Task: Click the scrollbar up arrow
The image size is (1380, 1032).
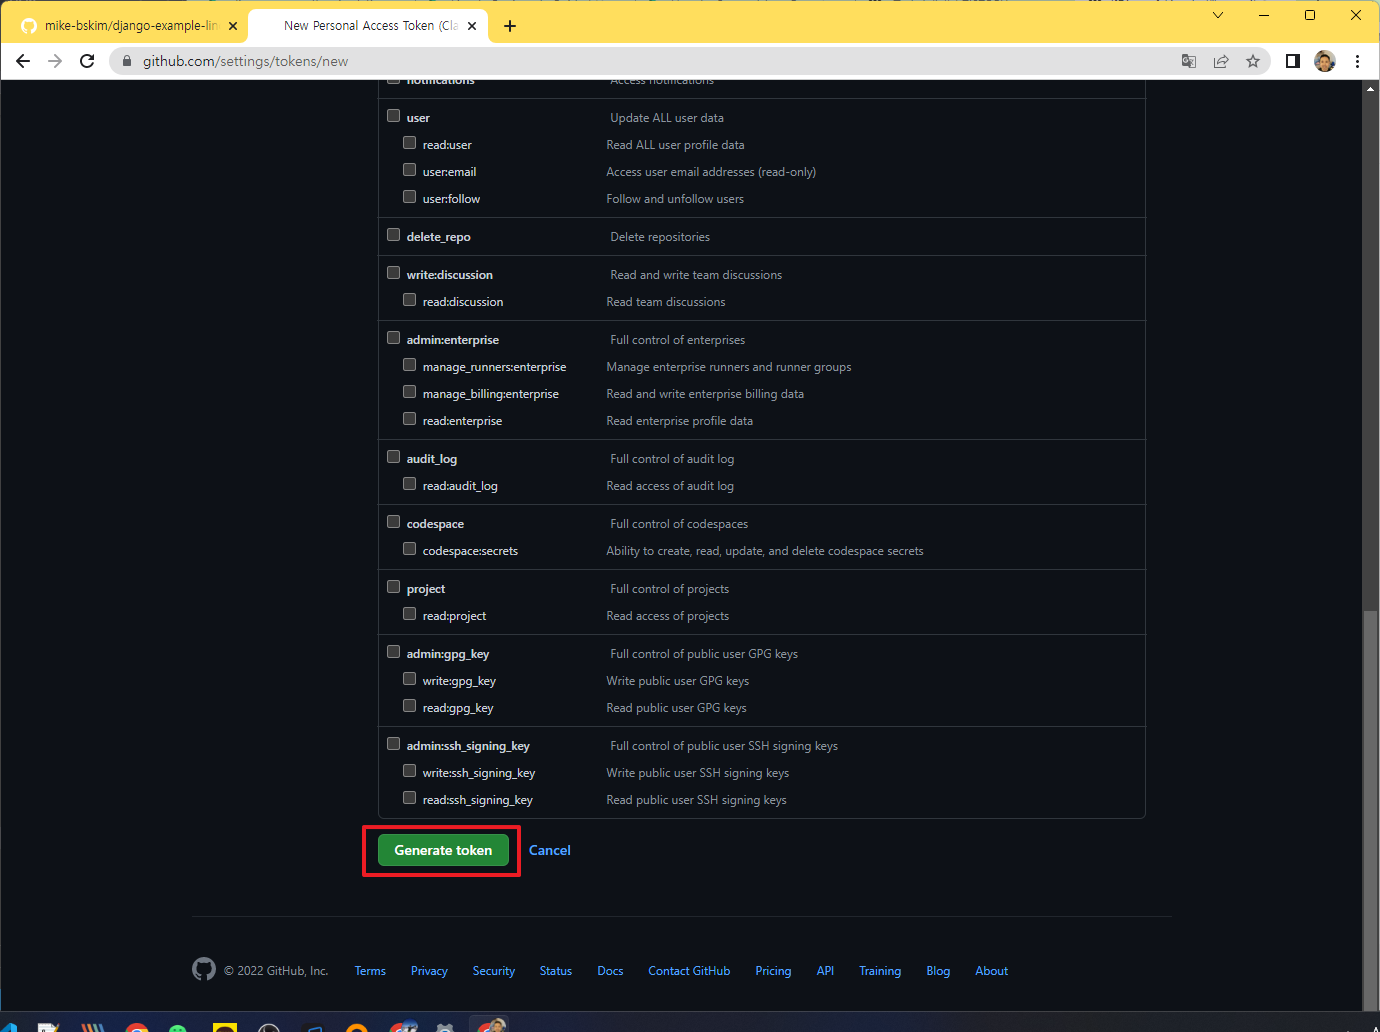Action: coord(1370,88)
